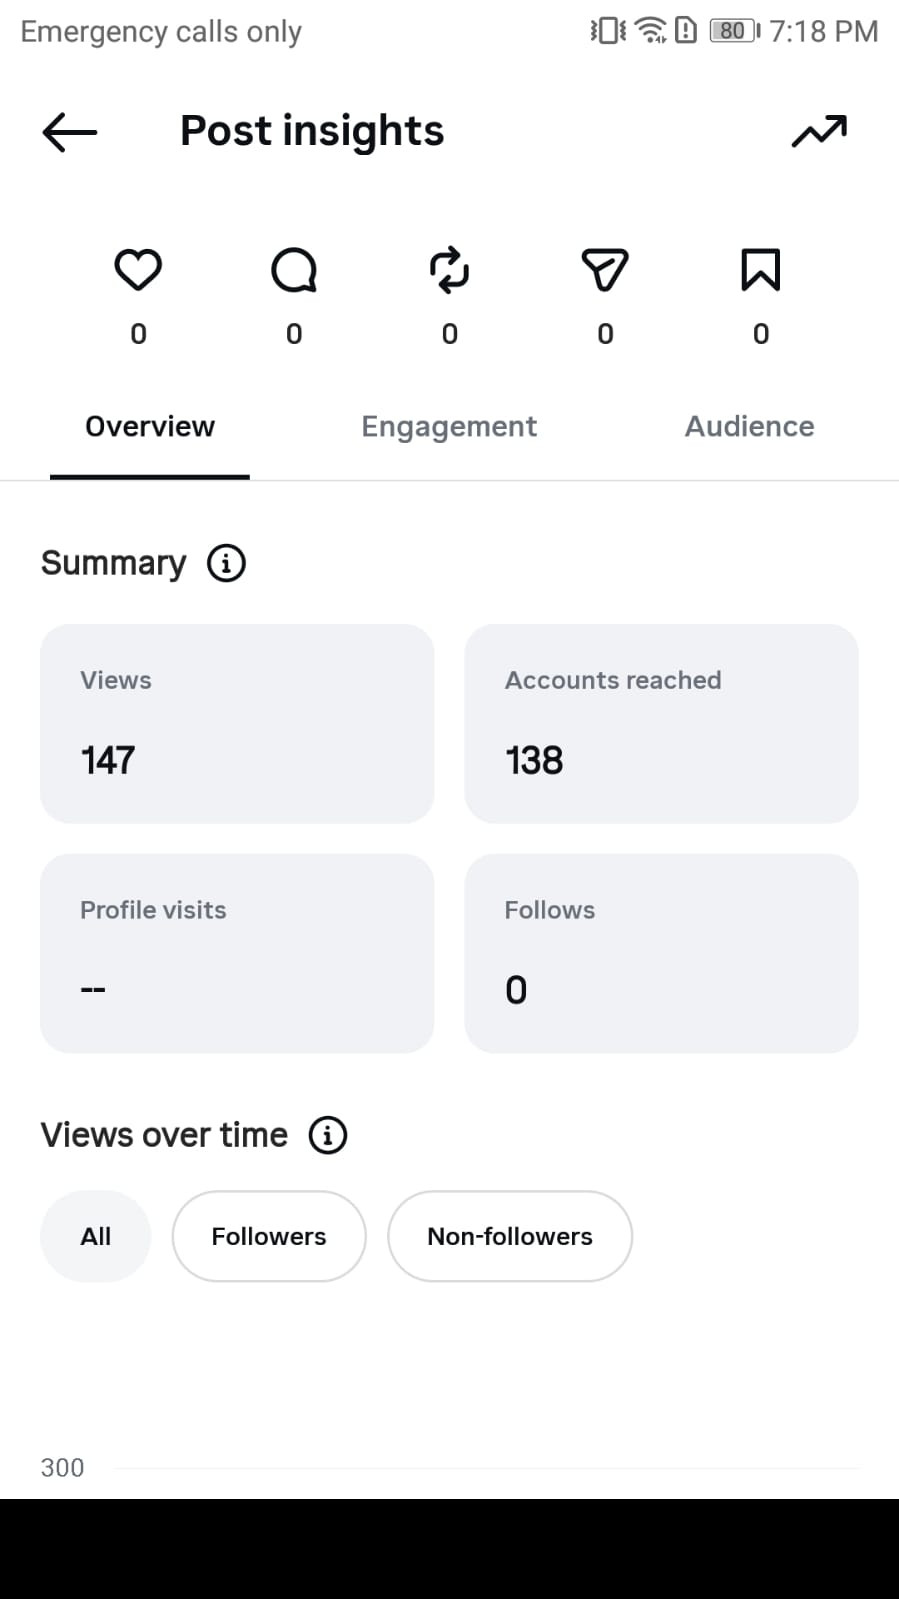This screenshot has width=899, height=1599.
Task: Go back with the arrow icon
Action: [x=69, y=132]
